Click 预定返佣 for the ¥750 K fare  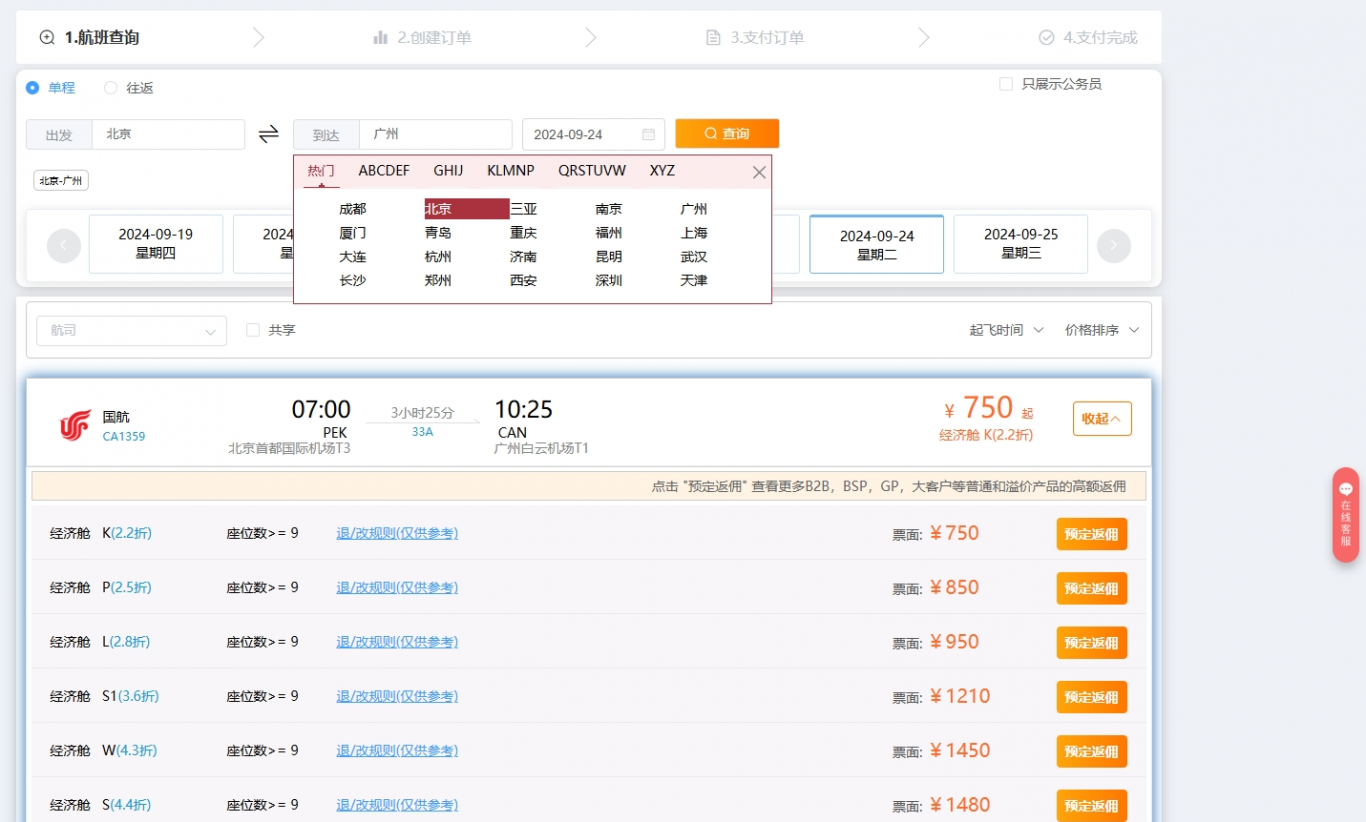[1092, 534]
